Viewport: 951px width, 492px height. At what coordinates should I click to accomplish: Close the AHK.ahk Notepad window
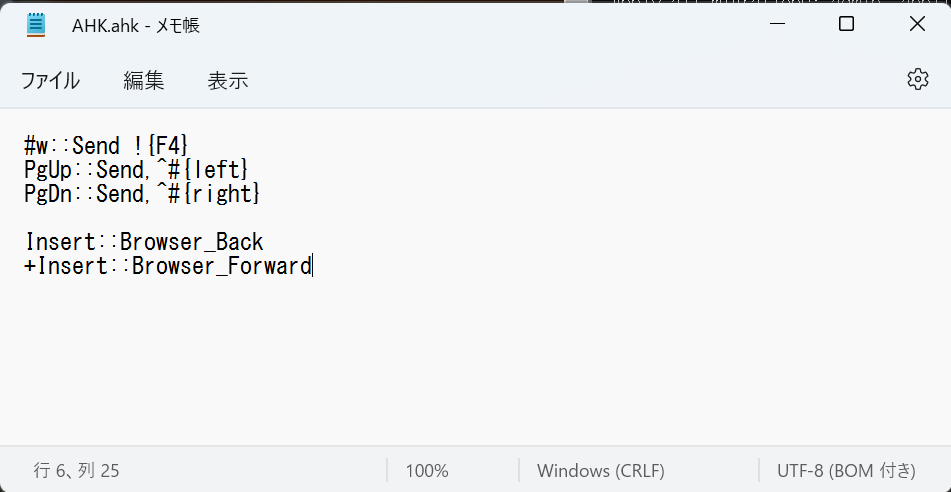click(917, 24)
